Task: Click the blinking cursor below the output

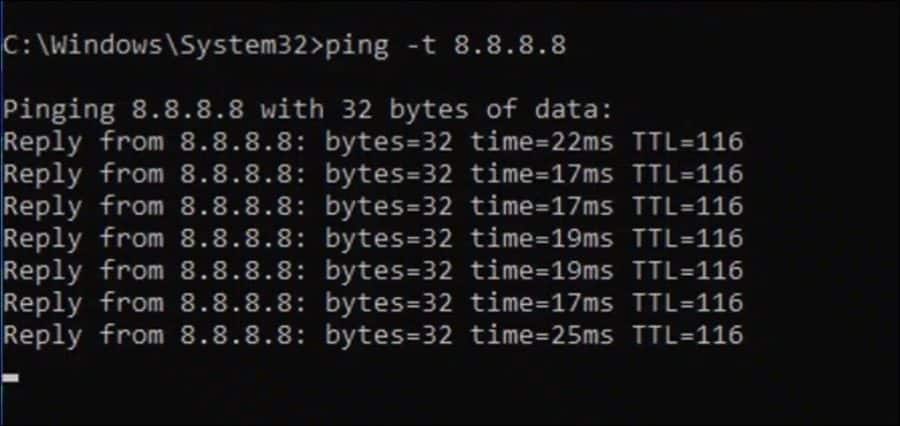Action: point(11,378)
